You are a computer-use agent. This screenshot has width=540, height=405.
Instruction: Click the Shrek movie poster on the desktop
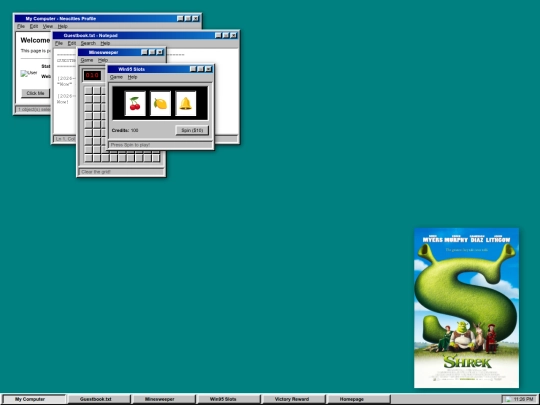pos(466,308)
